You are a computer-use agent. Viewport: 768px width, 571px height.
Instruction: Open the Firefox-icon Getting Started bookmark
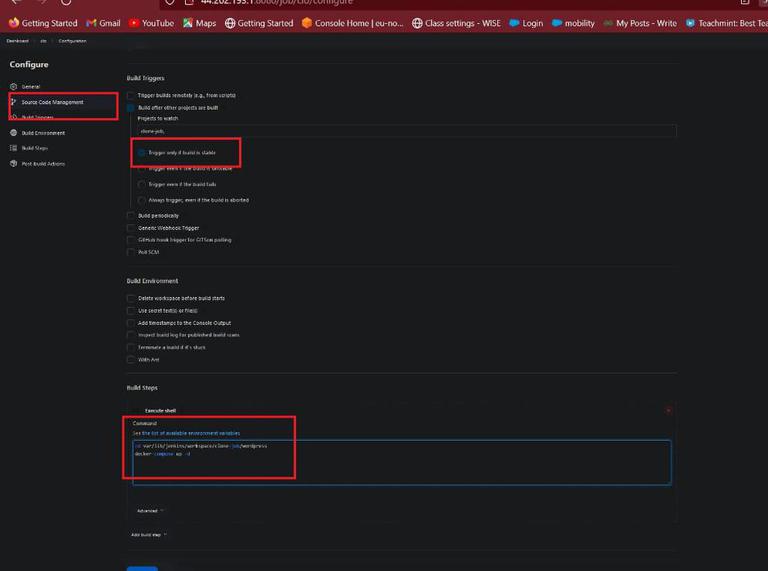pos(43,23)
